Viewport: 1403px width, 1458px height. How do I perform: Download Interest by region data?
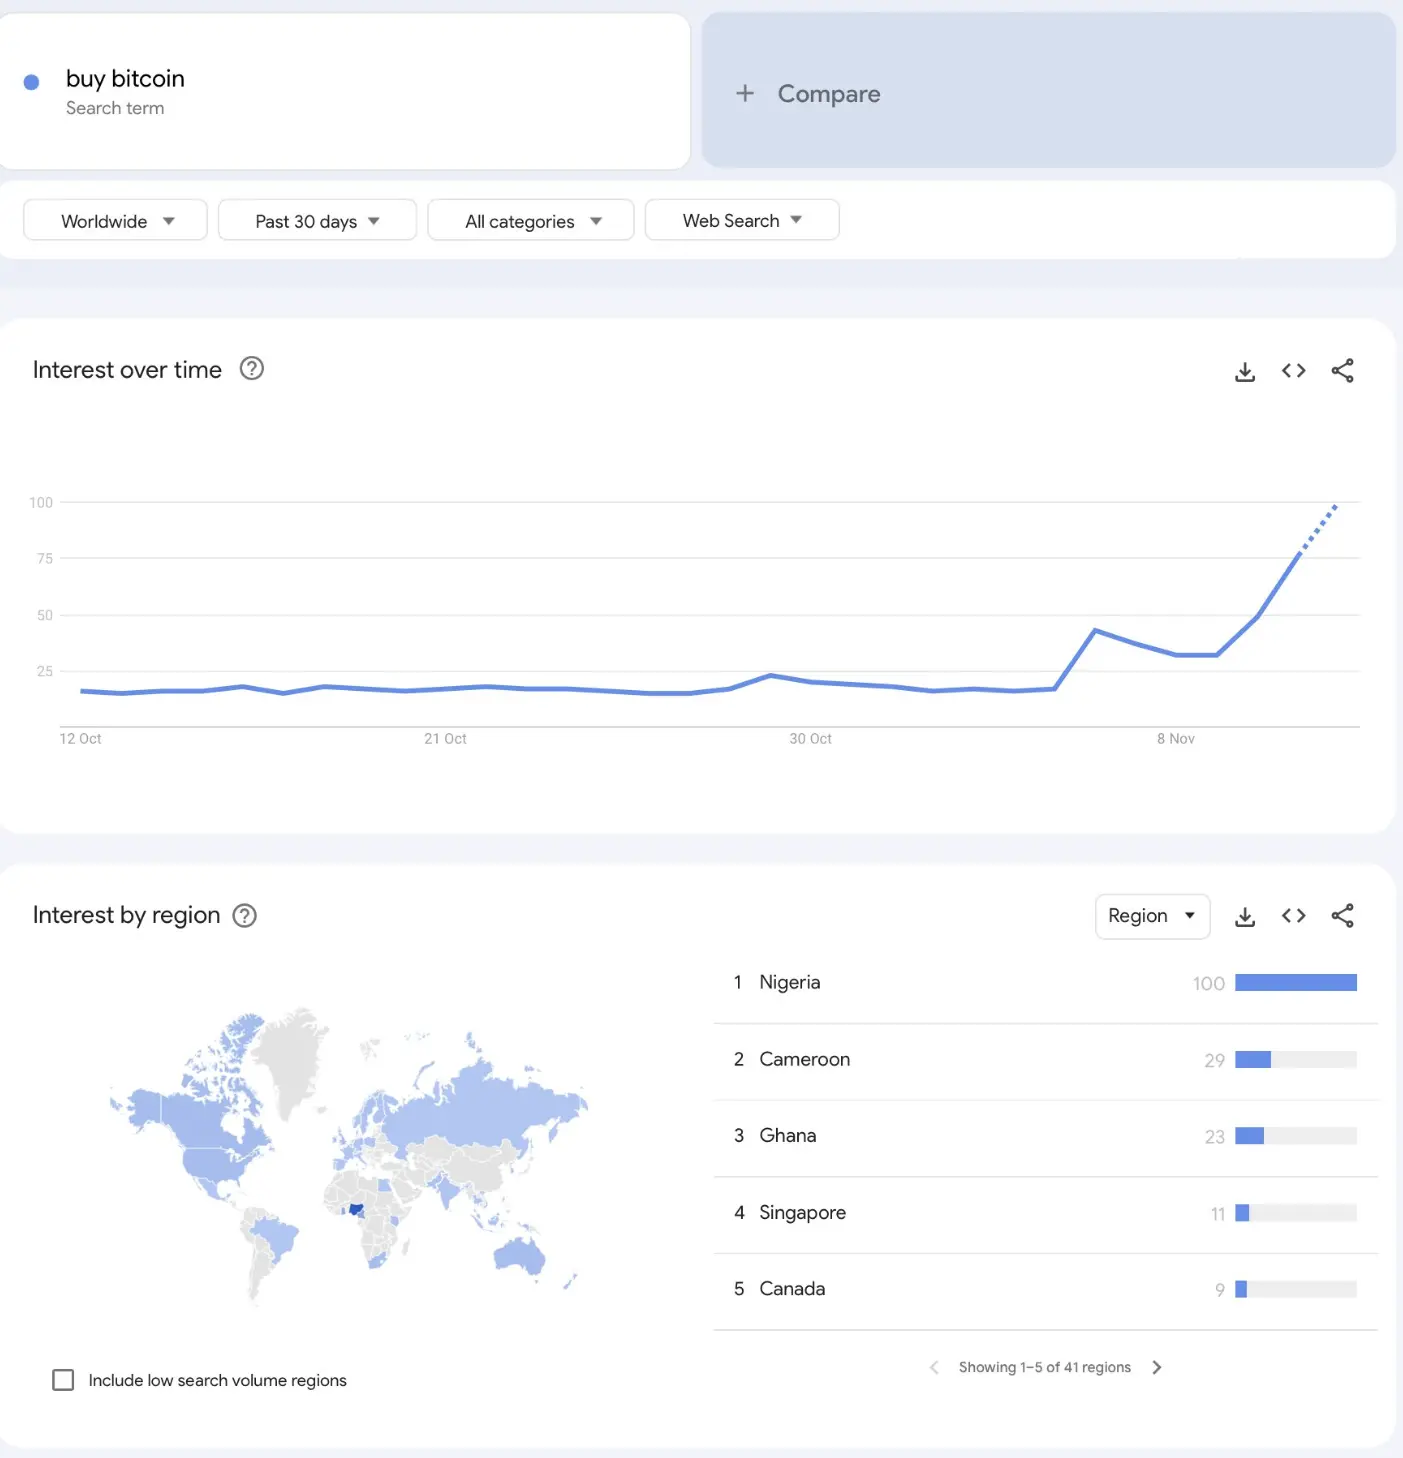(1245, 917)
